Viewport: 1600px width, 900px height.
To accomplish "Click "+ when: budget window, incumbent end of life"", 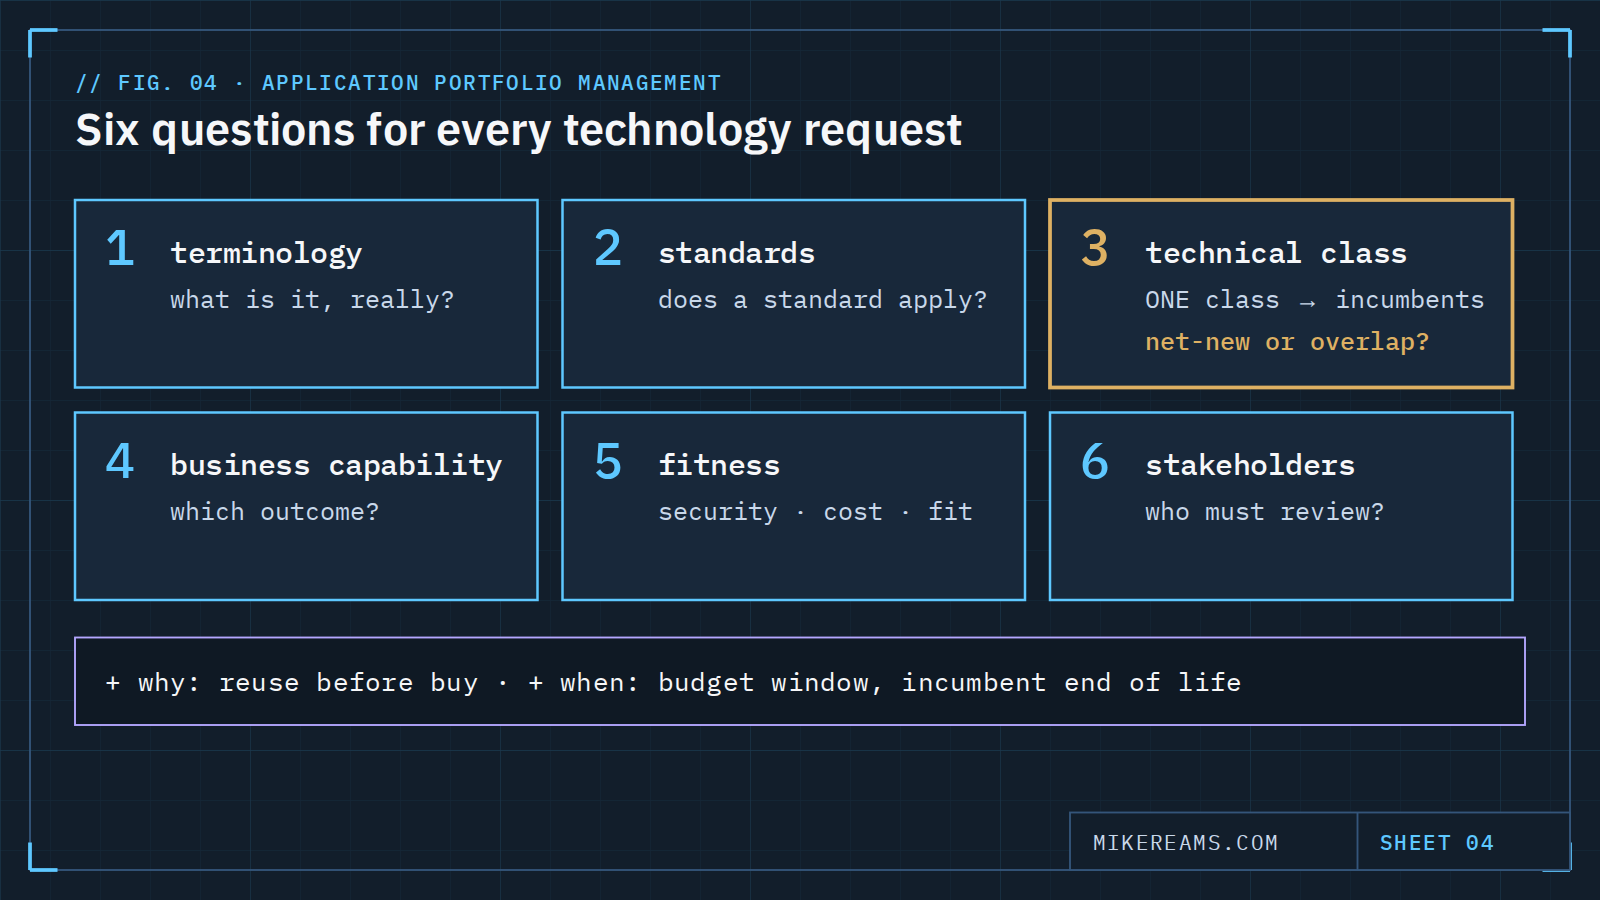I will pos(884,683).
